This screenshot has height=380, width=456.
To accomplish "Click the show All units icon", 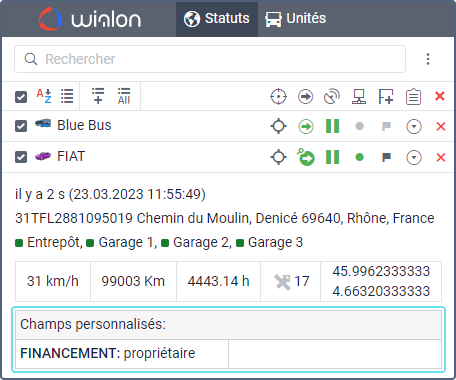I will [x=124, y=96].
